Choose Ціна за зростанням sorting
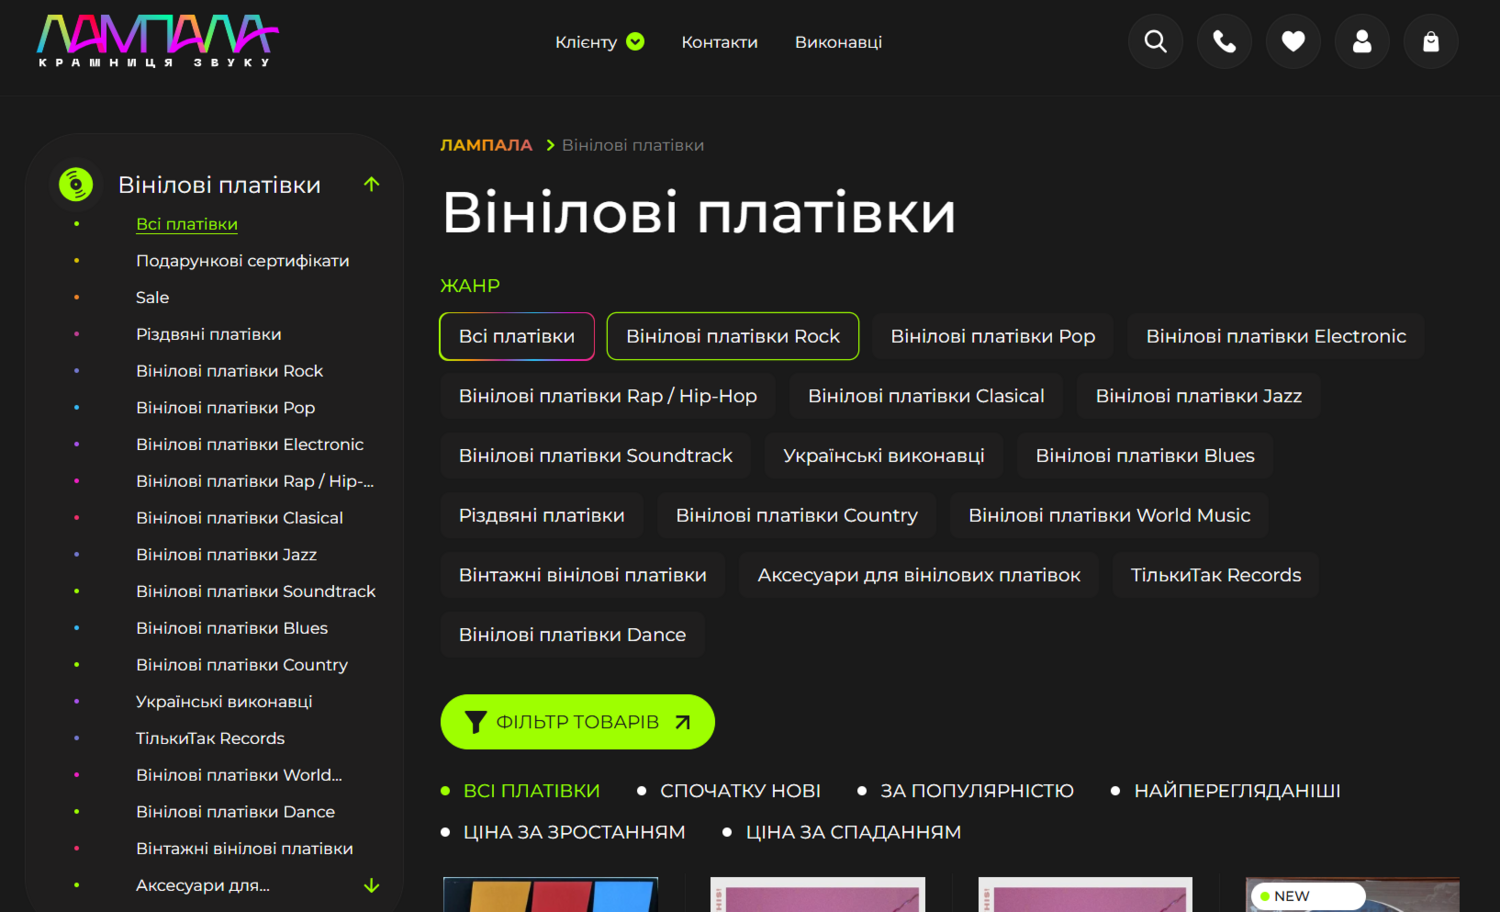The image size is (1500, 912). tap(573, 832)
